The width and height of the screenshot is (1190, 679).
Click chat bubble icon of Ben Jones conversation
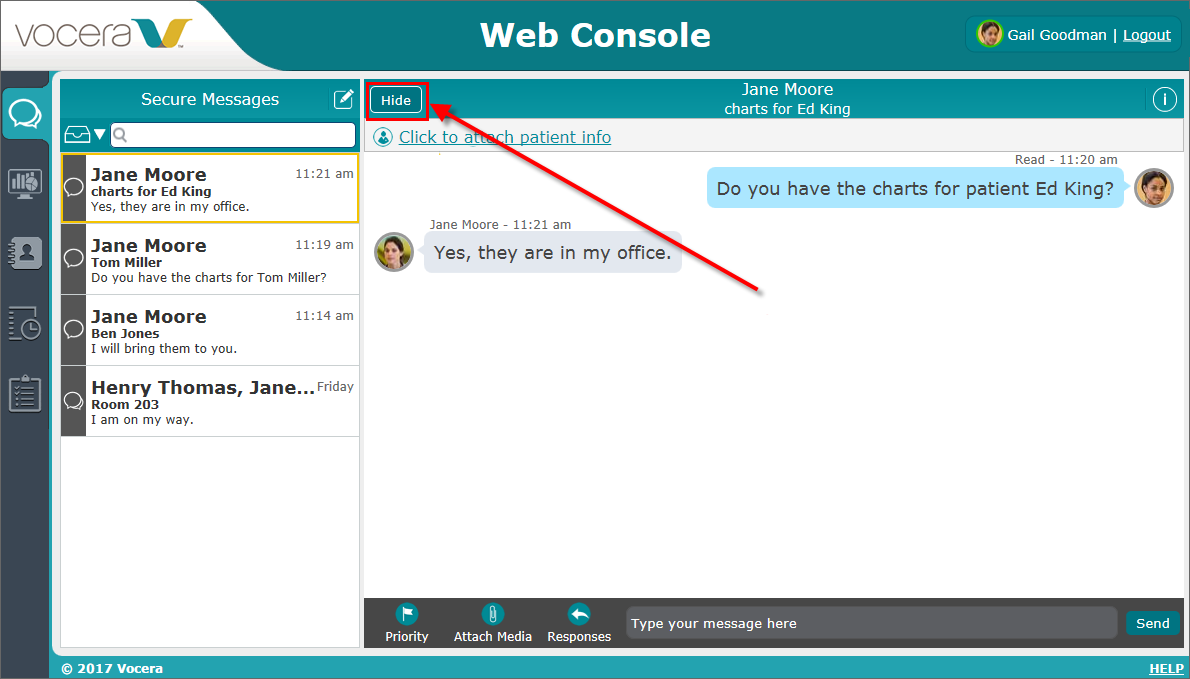pos(74,329)
